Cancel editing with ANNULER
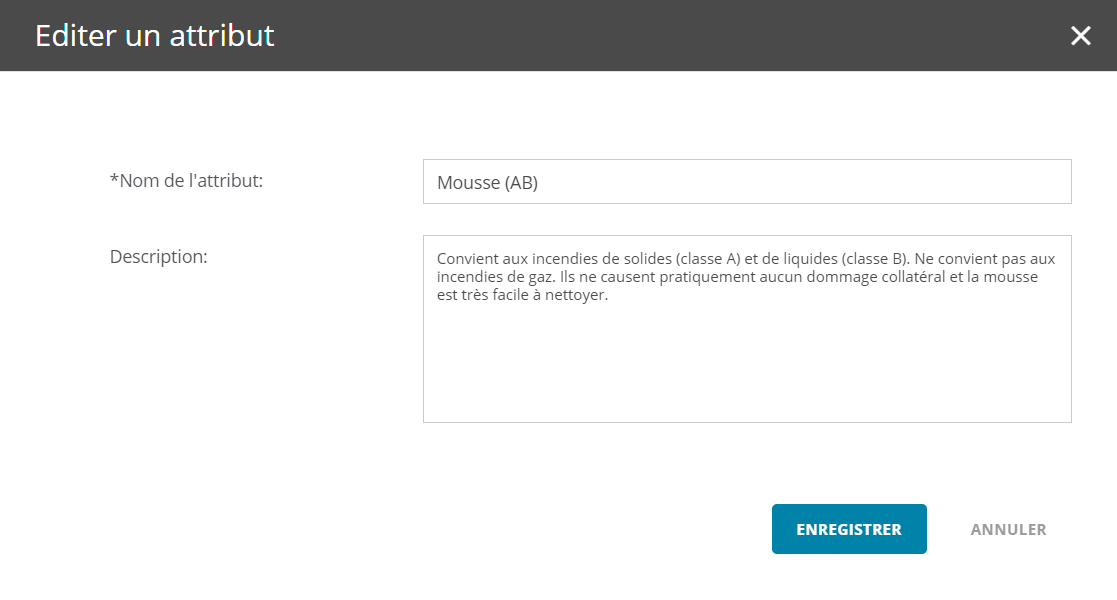This screenshot has width=1117, height=600. click(1008, 529)
